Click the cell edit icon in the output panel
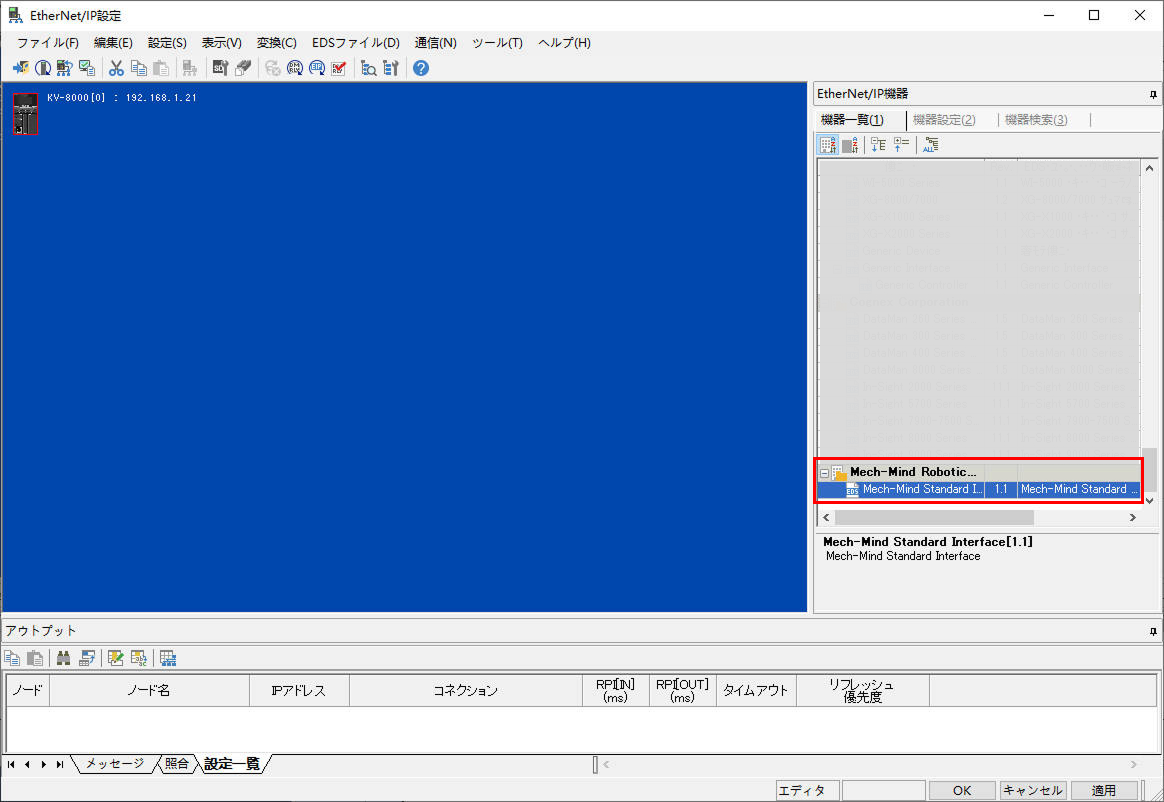Image resolution: width=1164 pixels, height=802 pixels. point(115,658)
